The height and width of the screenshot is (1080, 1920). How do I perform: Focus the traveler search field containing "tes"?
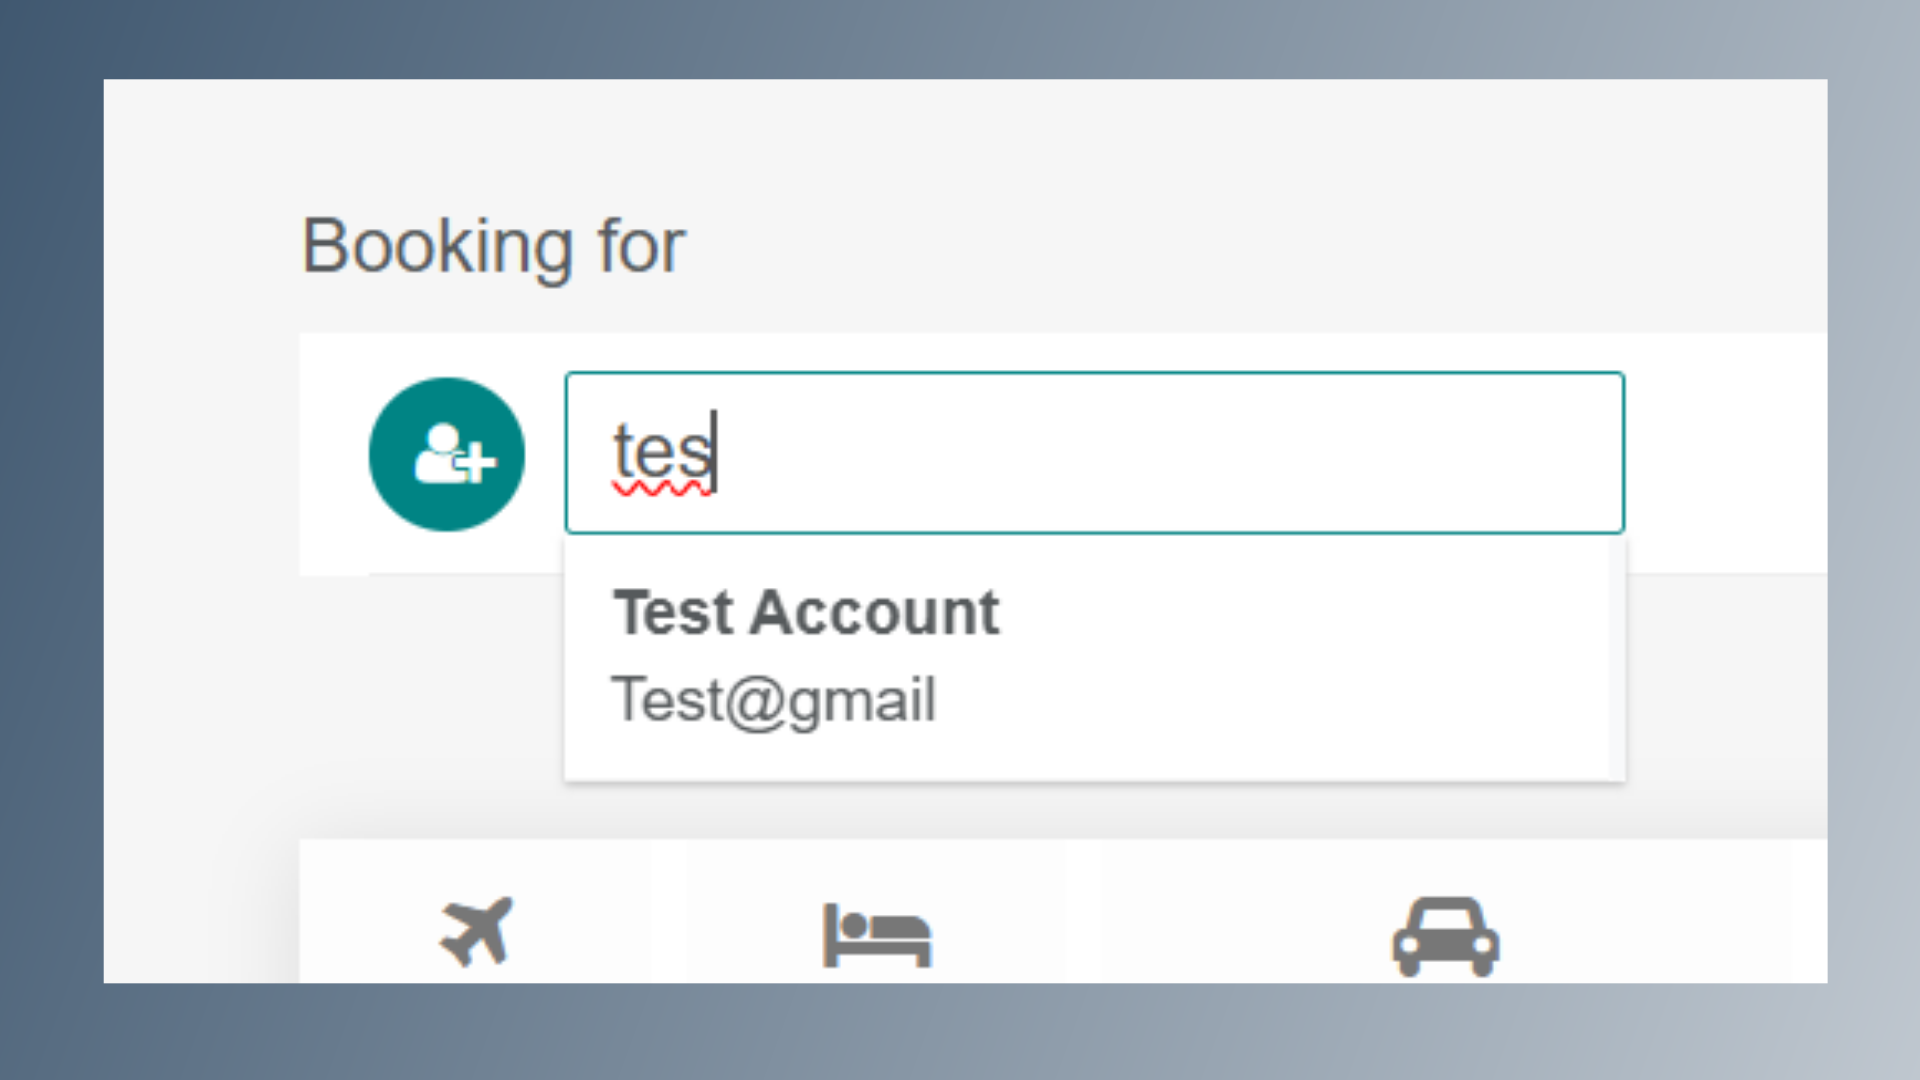point(1094,452)
